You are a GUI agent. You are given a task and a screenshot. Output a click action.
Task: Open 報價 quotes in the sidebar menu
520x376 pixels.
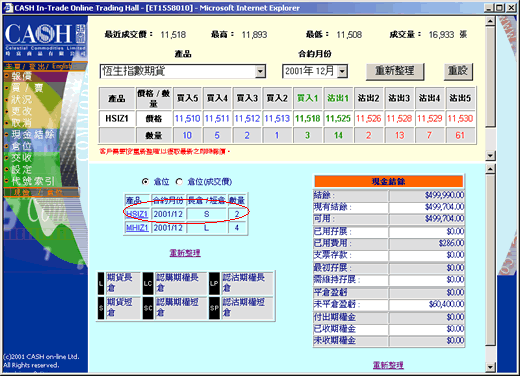coord(22,76)
